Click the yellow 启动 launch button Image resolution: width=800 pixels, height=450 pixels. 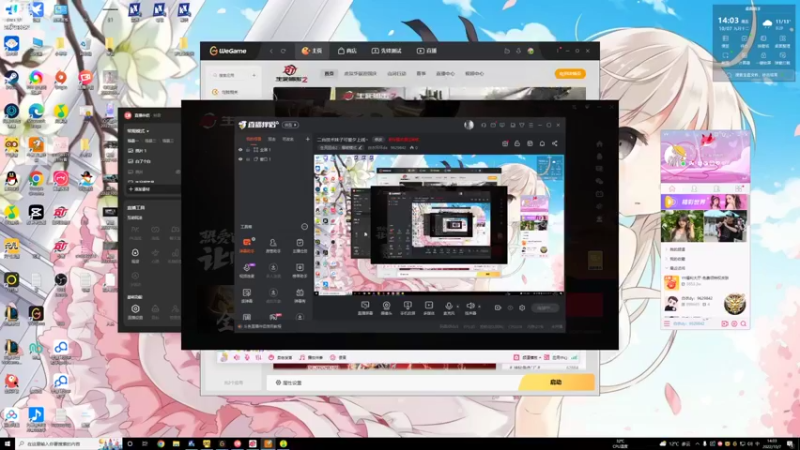(556, 382)
